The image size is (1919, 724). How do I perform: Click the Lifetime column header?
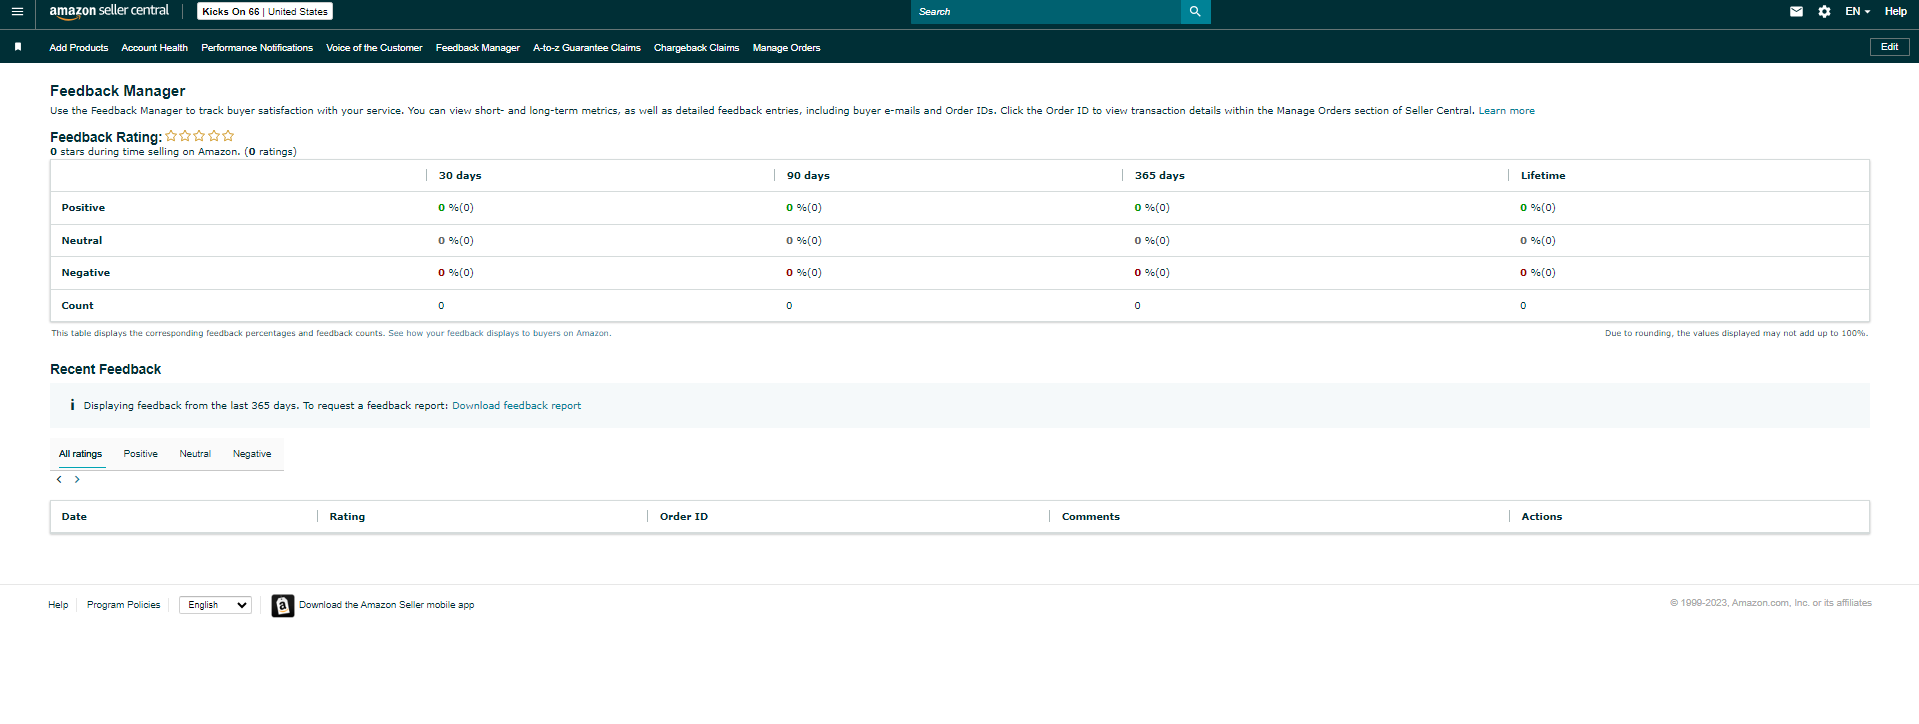pos(1543,176)
